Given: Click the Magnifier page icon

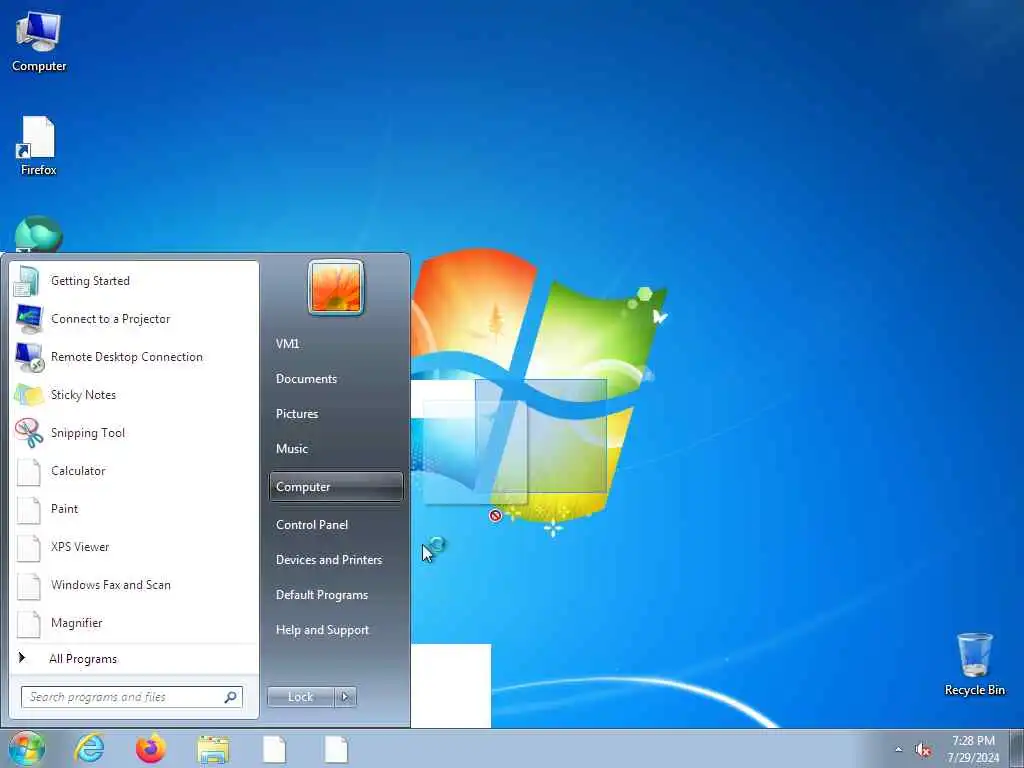Looking at the screenshot, I should pos(28,623).
